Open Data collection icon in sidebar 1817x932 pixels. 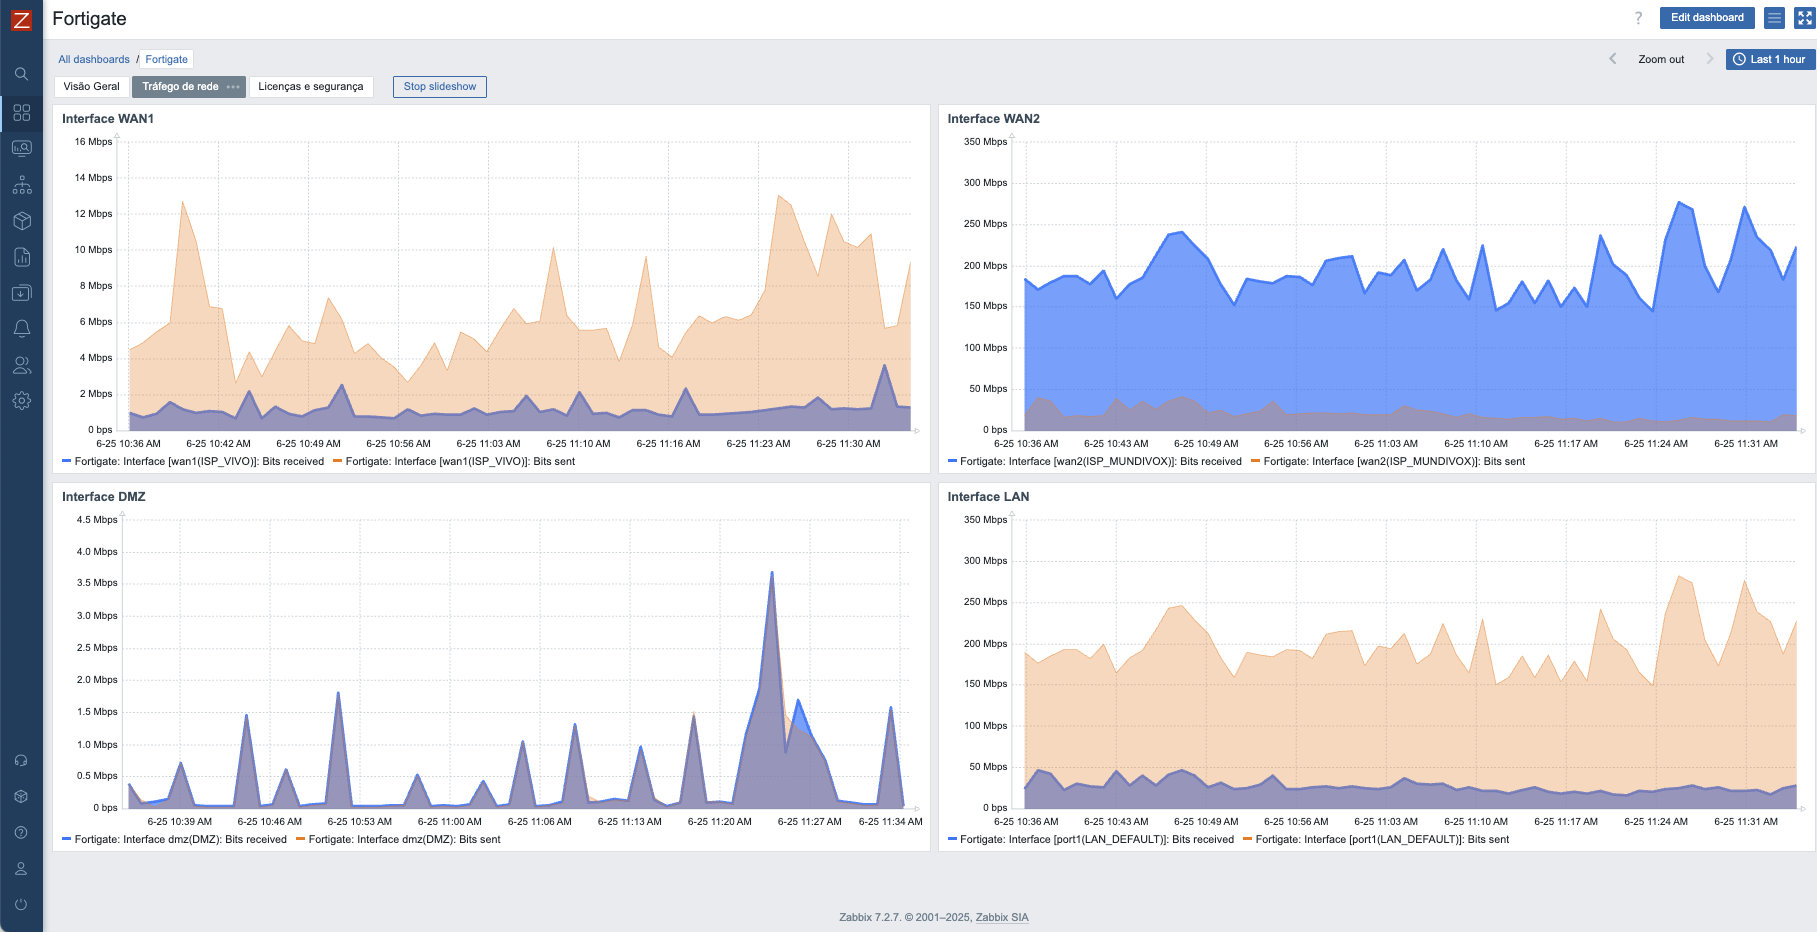21,293
